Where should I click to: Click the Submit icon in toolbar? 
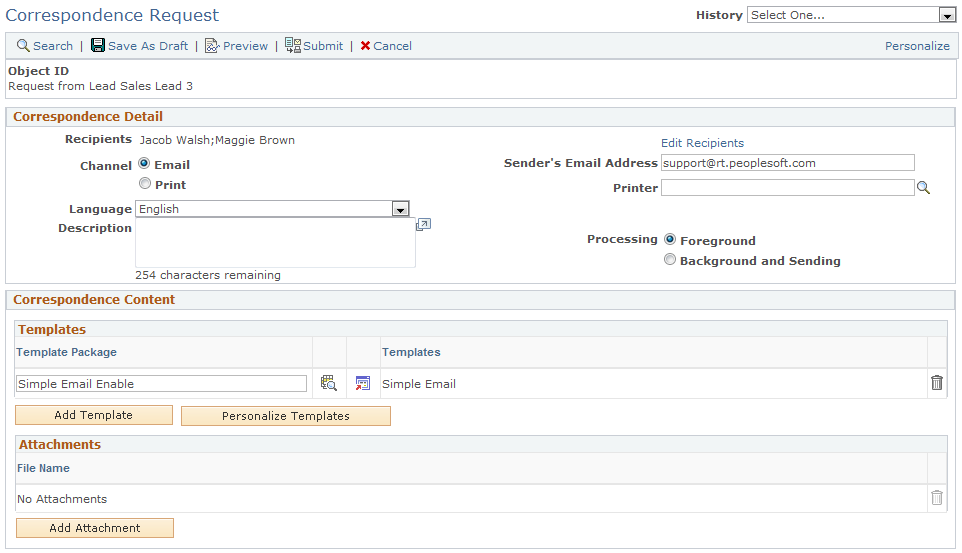[293, 46]
